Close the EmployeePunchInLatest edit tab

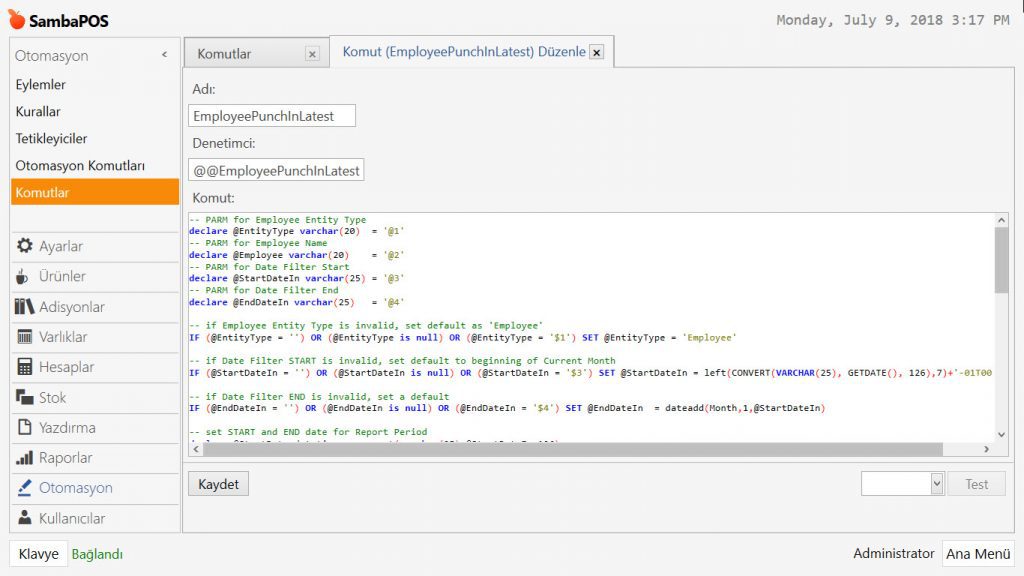click(596, 53)
